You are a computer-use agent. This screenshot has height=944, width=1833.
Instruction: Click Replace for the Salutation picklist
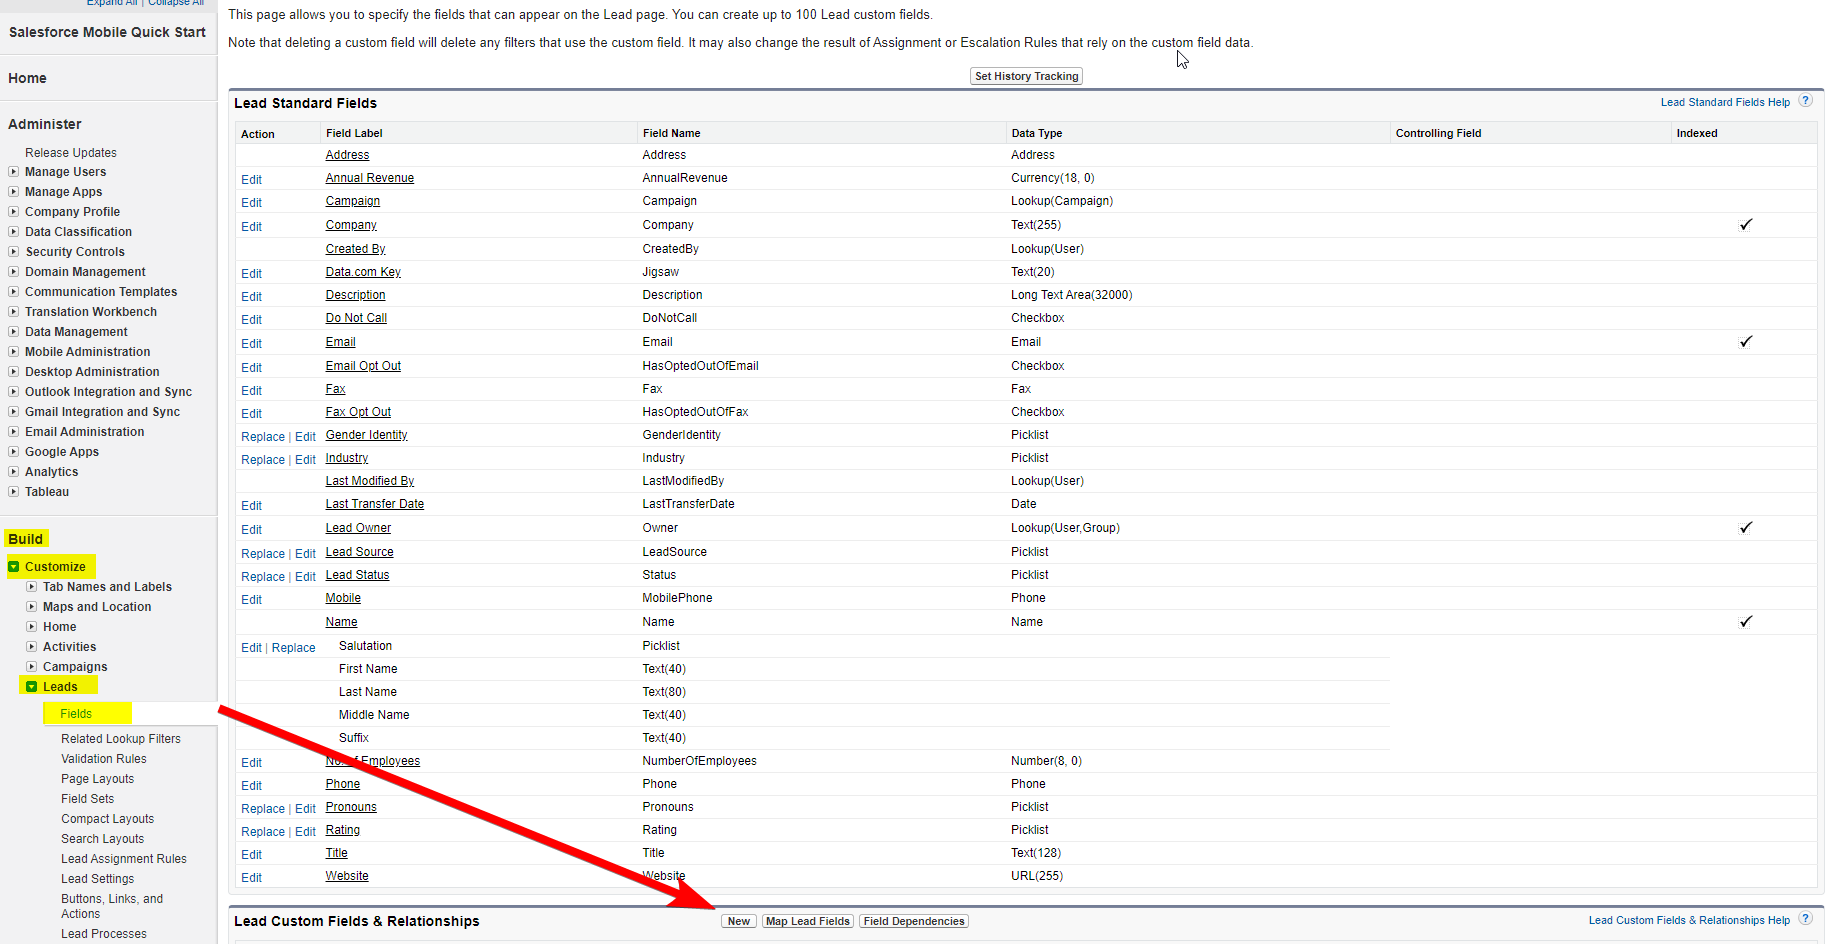[293, 648]
